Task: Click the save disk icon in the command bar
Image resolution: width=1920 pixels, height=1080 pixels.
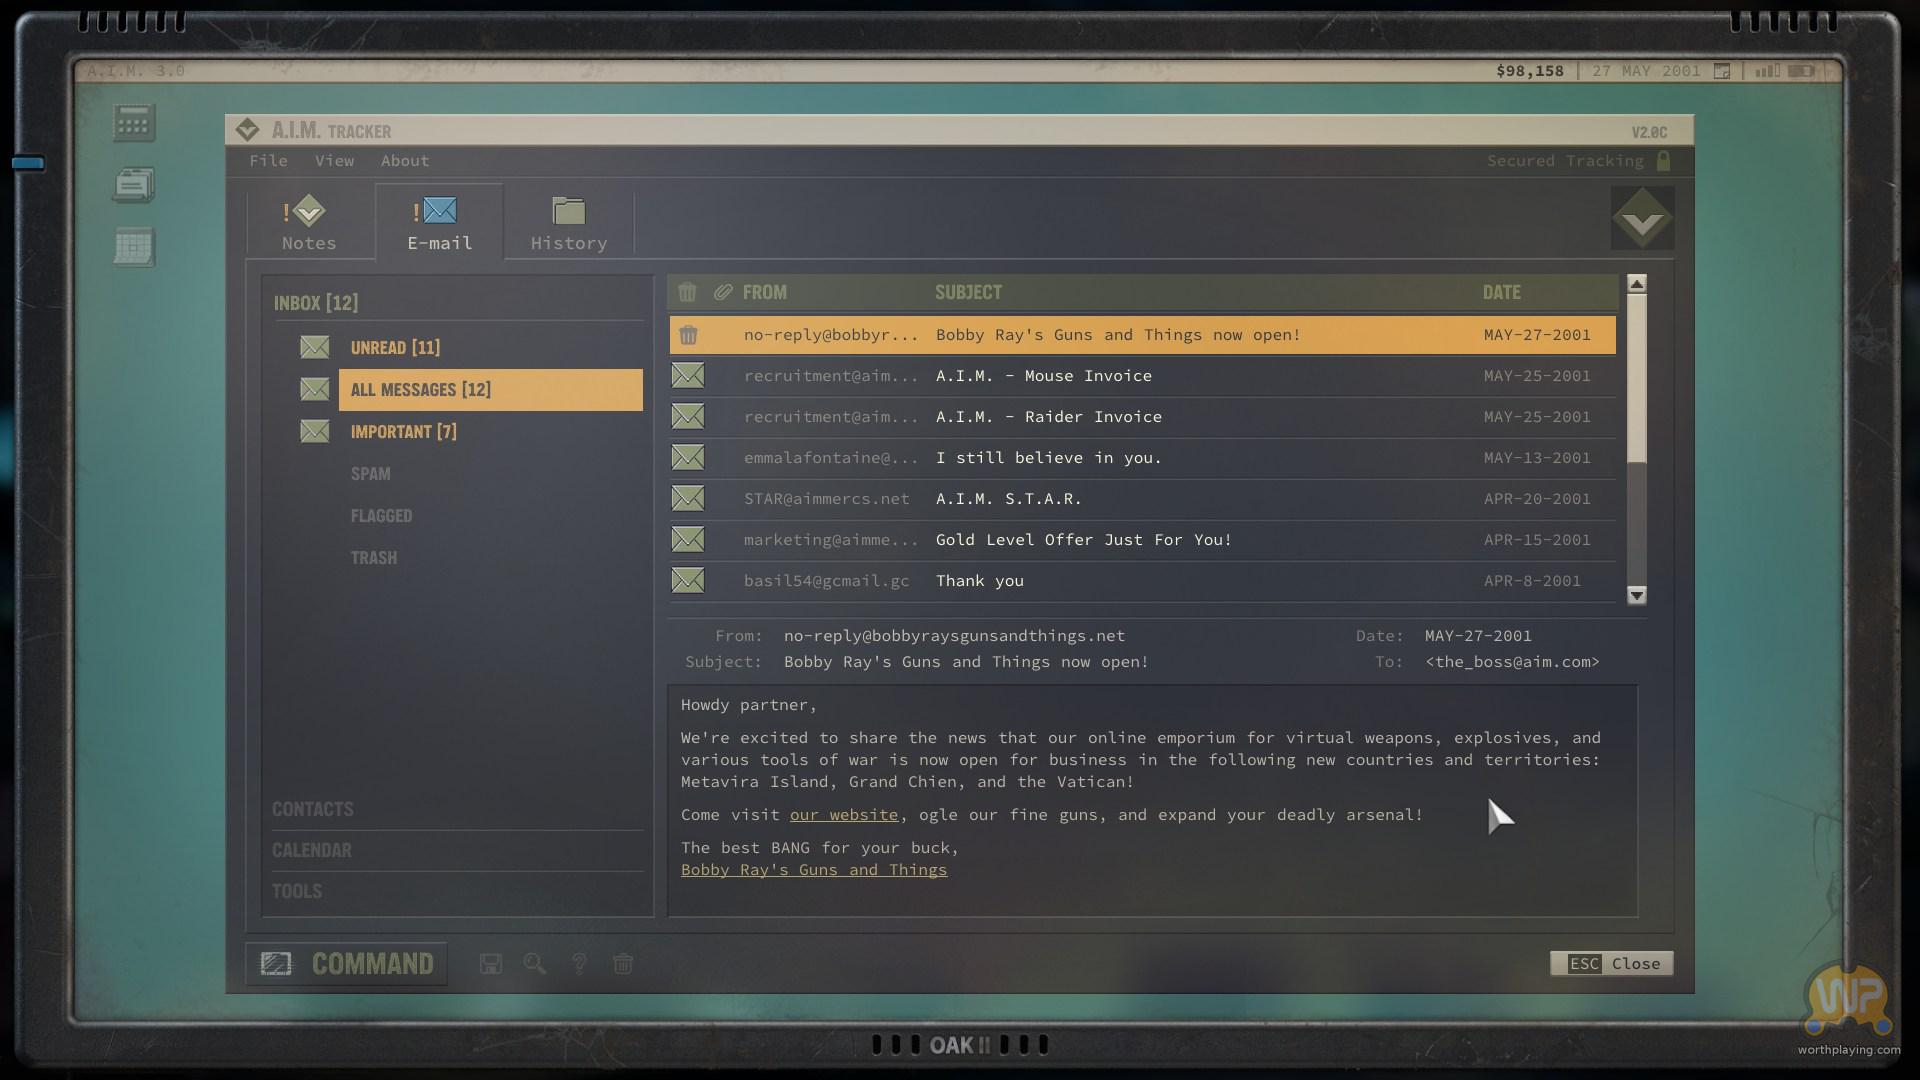Action: click(x=491, y=964)
